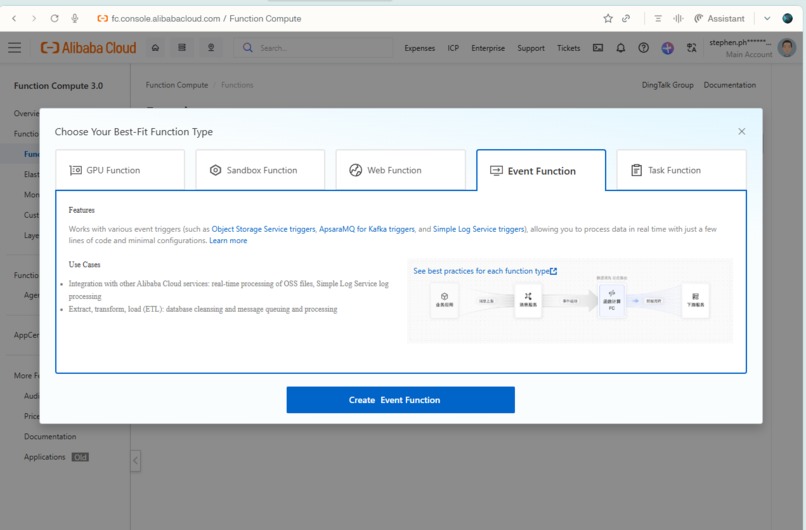806x530 pixels.
Task: Open the help question mark icon
Action: 644,48
